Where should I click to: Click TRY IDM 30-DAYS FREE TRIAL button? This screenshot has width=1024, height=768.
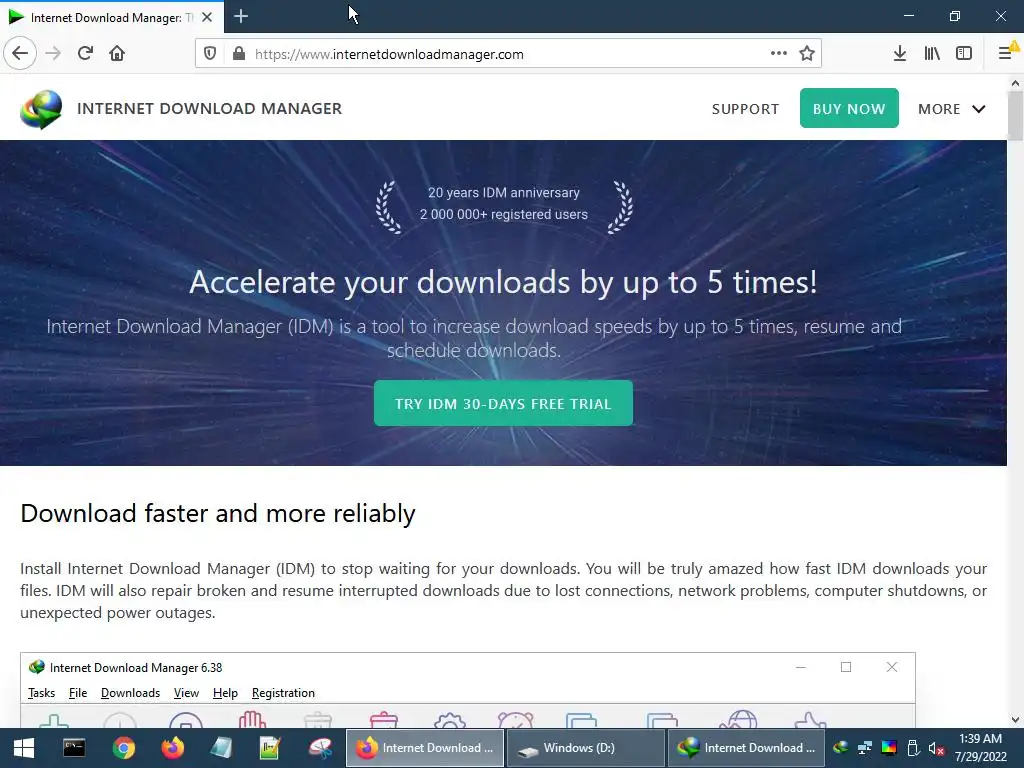[504, 404]
